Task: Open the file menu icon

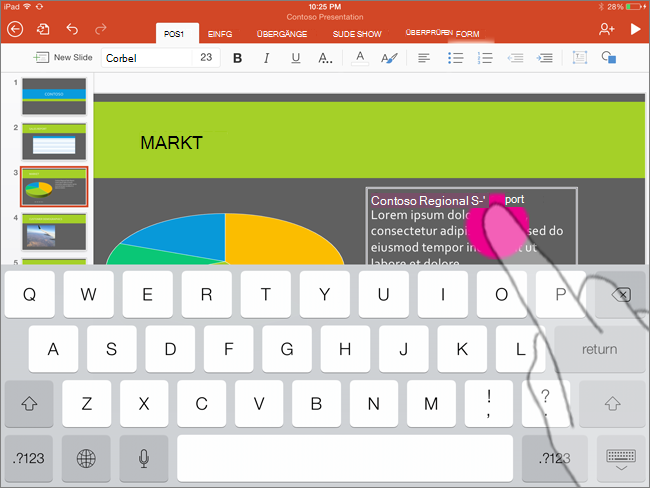Action: pos(43,29)
